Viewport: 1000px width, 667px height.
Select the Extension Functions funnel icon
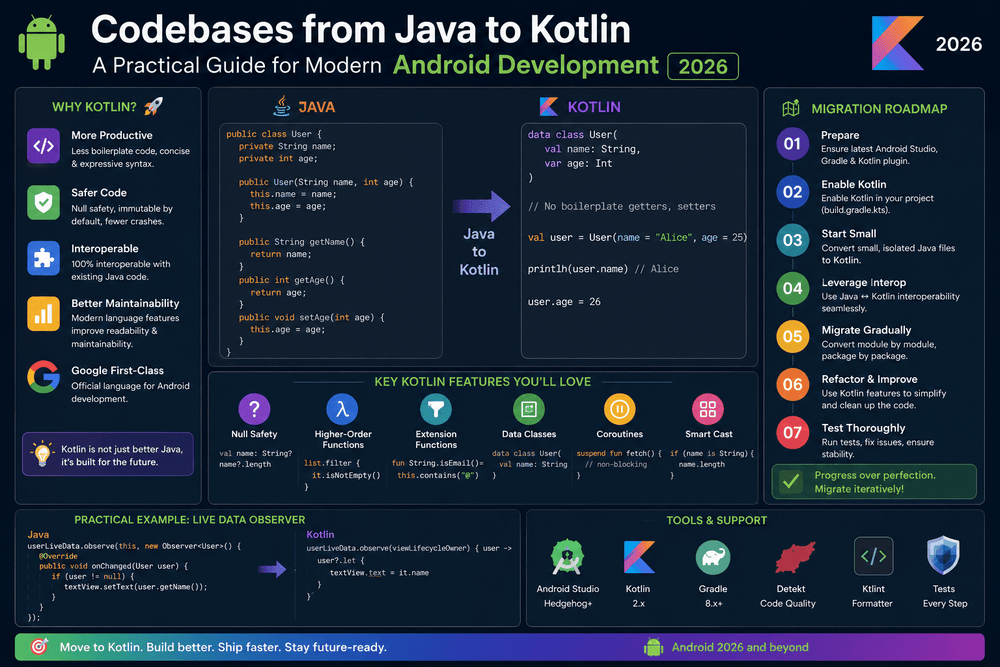(436, 409)
